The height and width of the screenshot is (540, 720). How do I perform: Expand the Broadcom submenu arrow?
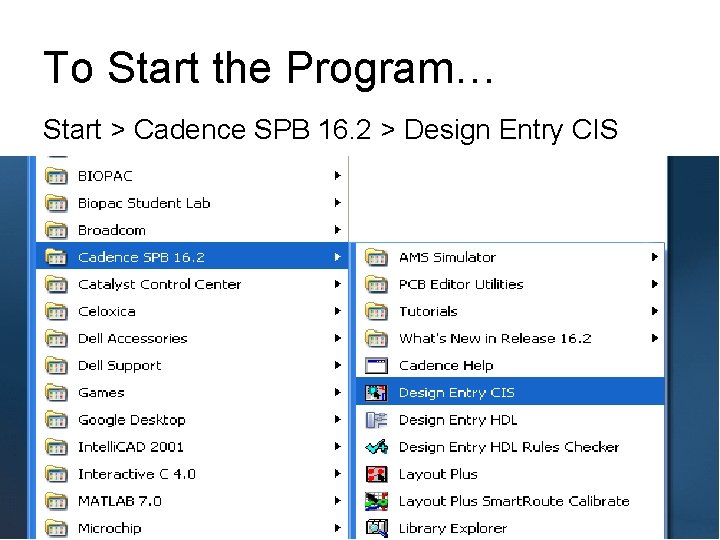click(338, 230)
